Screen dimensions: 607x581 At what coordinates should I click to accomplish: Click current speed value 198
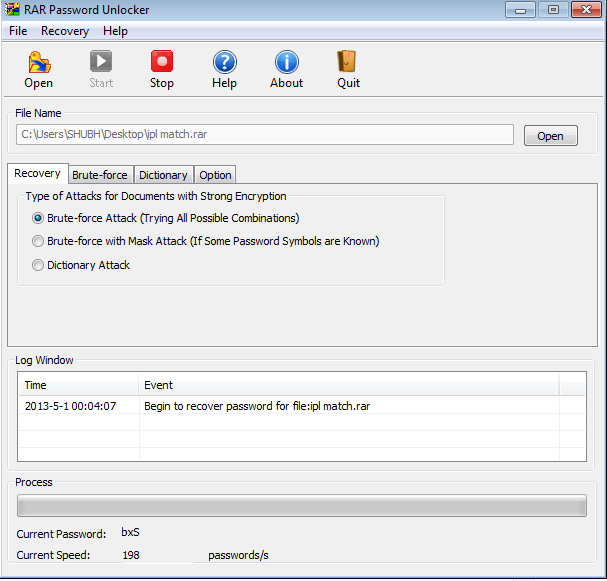click(x=131, y=555)
